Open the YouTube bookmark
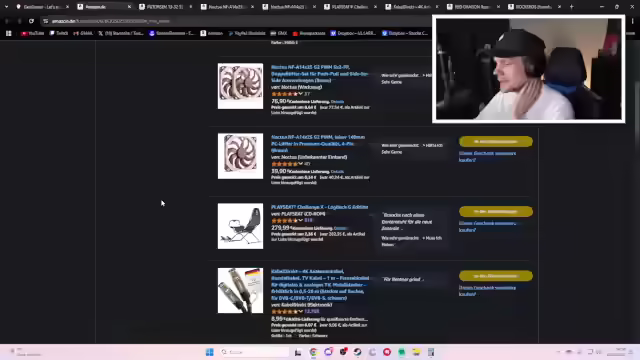The height and width of the screenshot is (360, 640). [32, 33]
